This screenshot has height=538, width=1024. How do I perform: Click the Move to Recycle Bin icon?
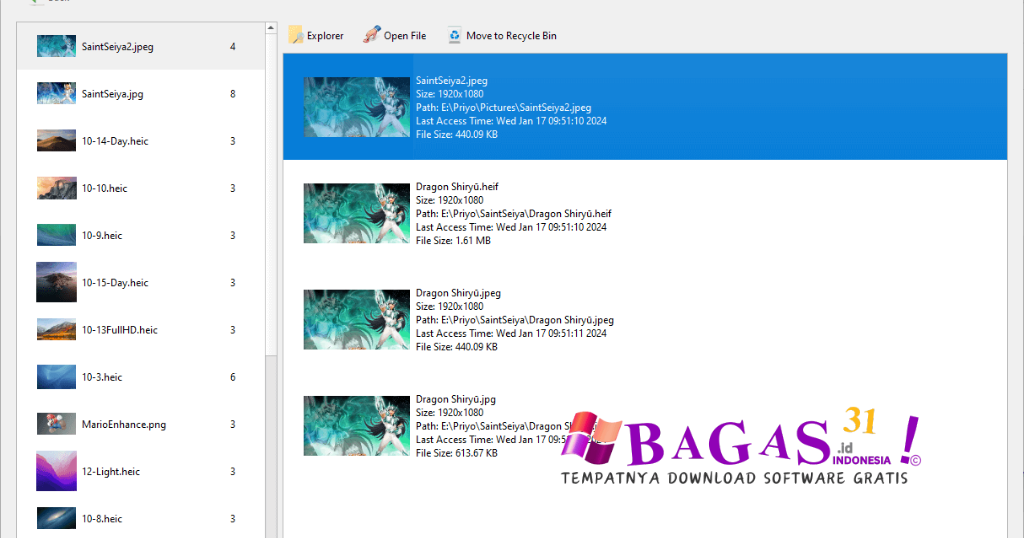(x=455, y=35)
